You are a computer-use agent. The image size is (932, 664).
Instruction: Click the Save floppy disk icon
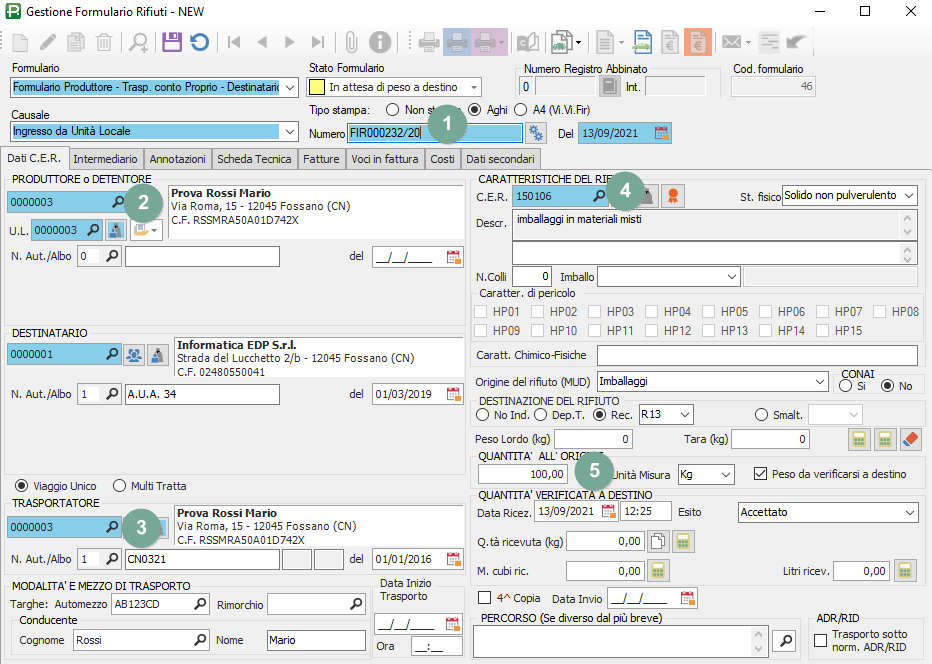point(171,42)
